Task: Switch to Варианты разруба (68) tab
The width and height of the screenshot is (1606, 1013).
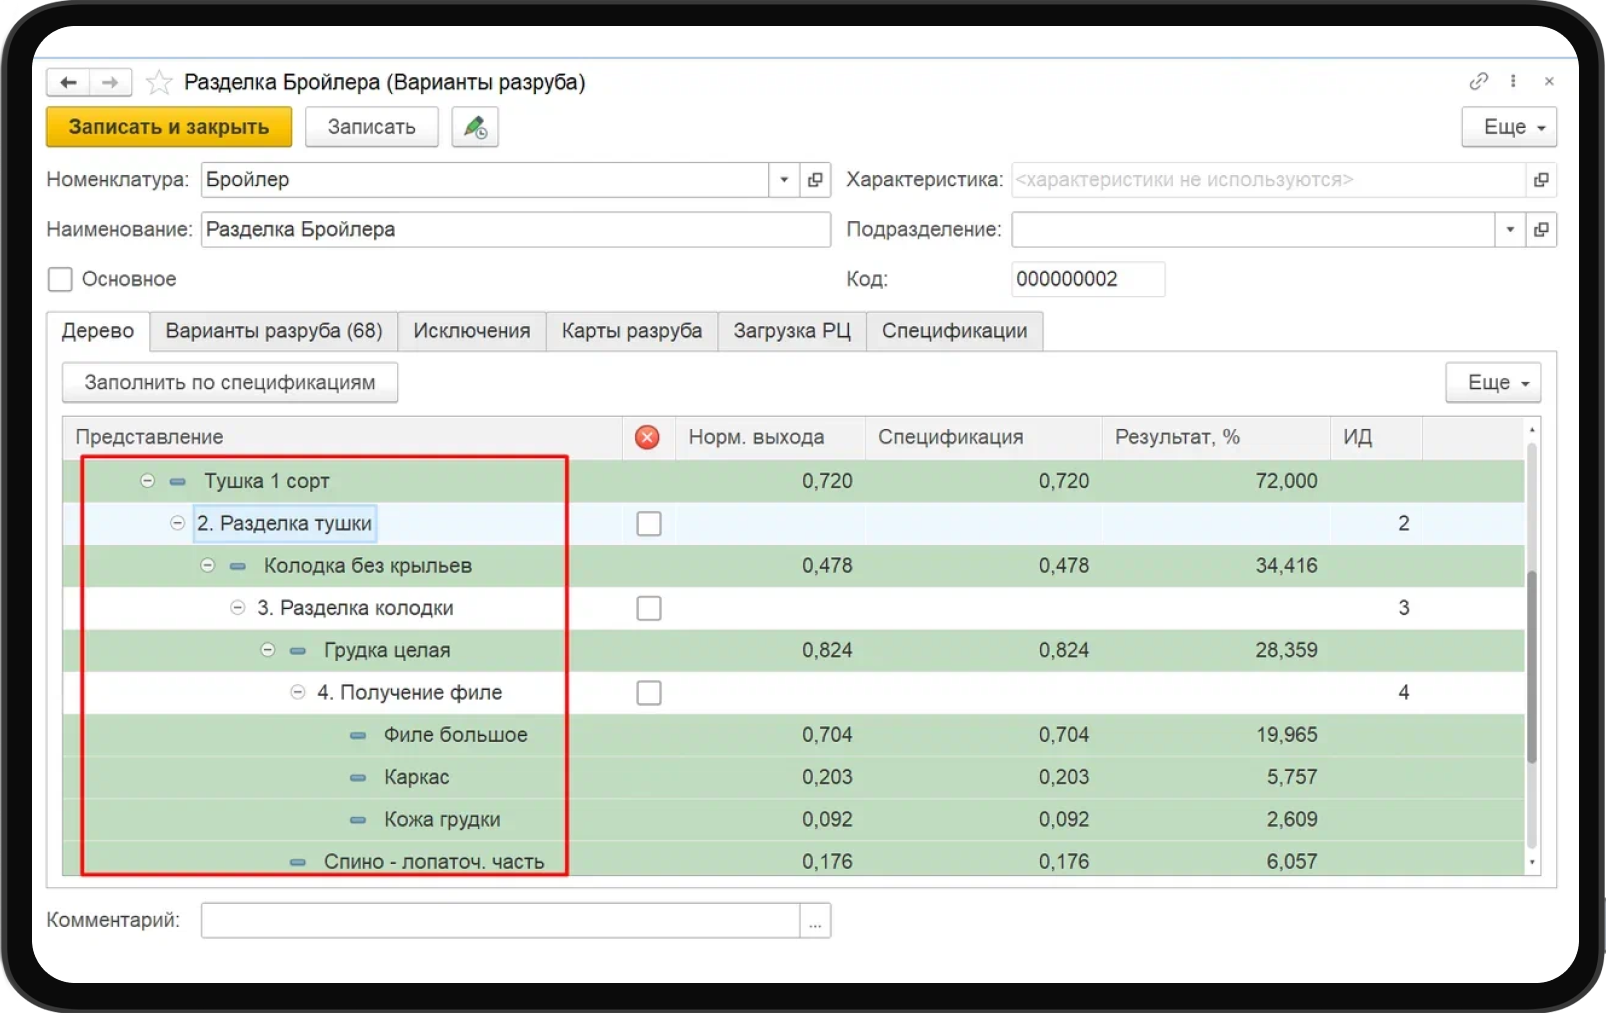Action: [274, 331]
